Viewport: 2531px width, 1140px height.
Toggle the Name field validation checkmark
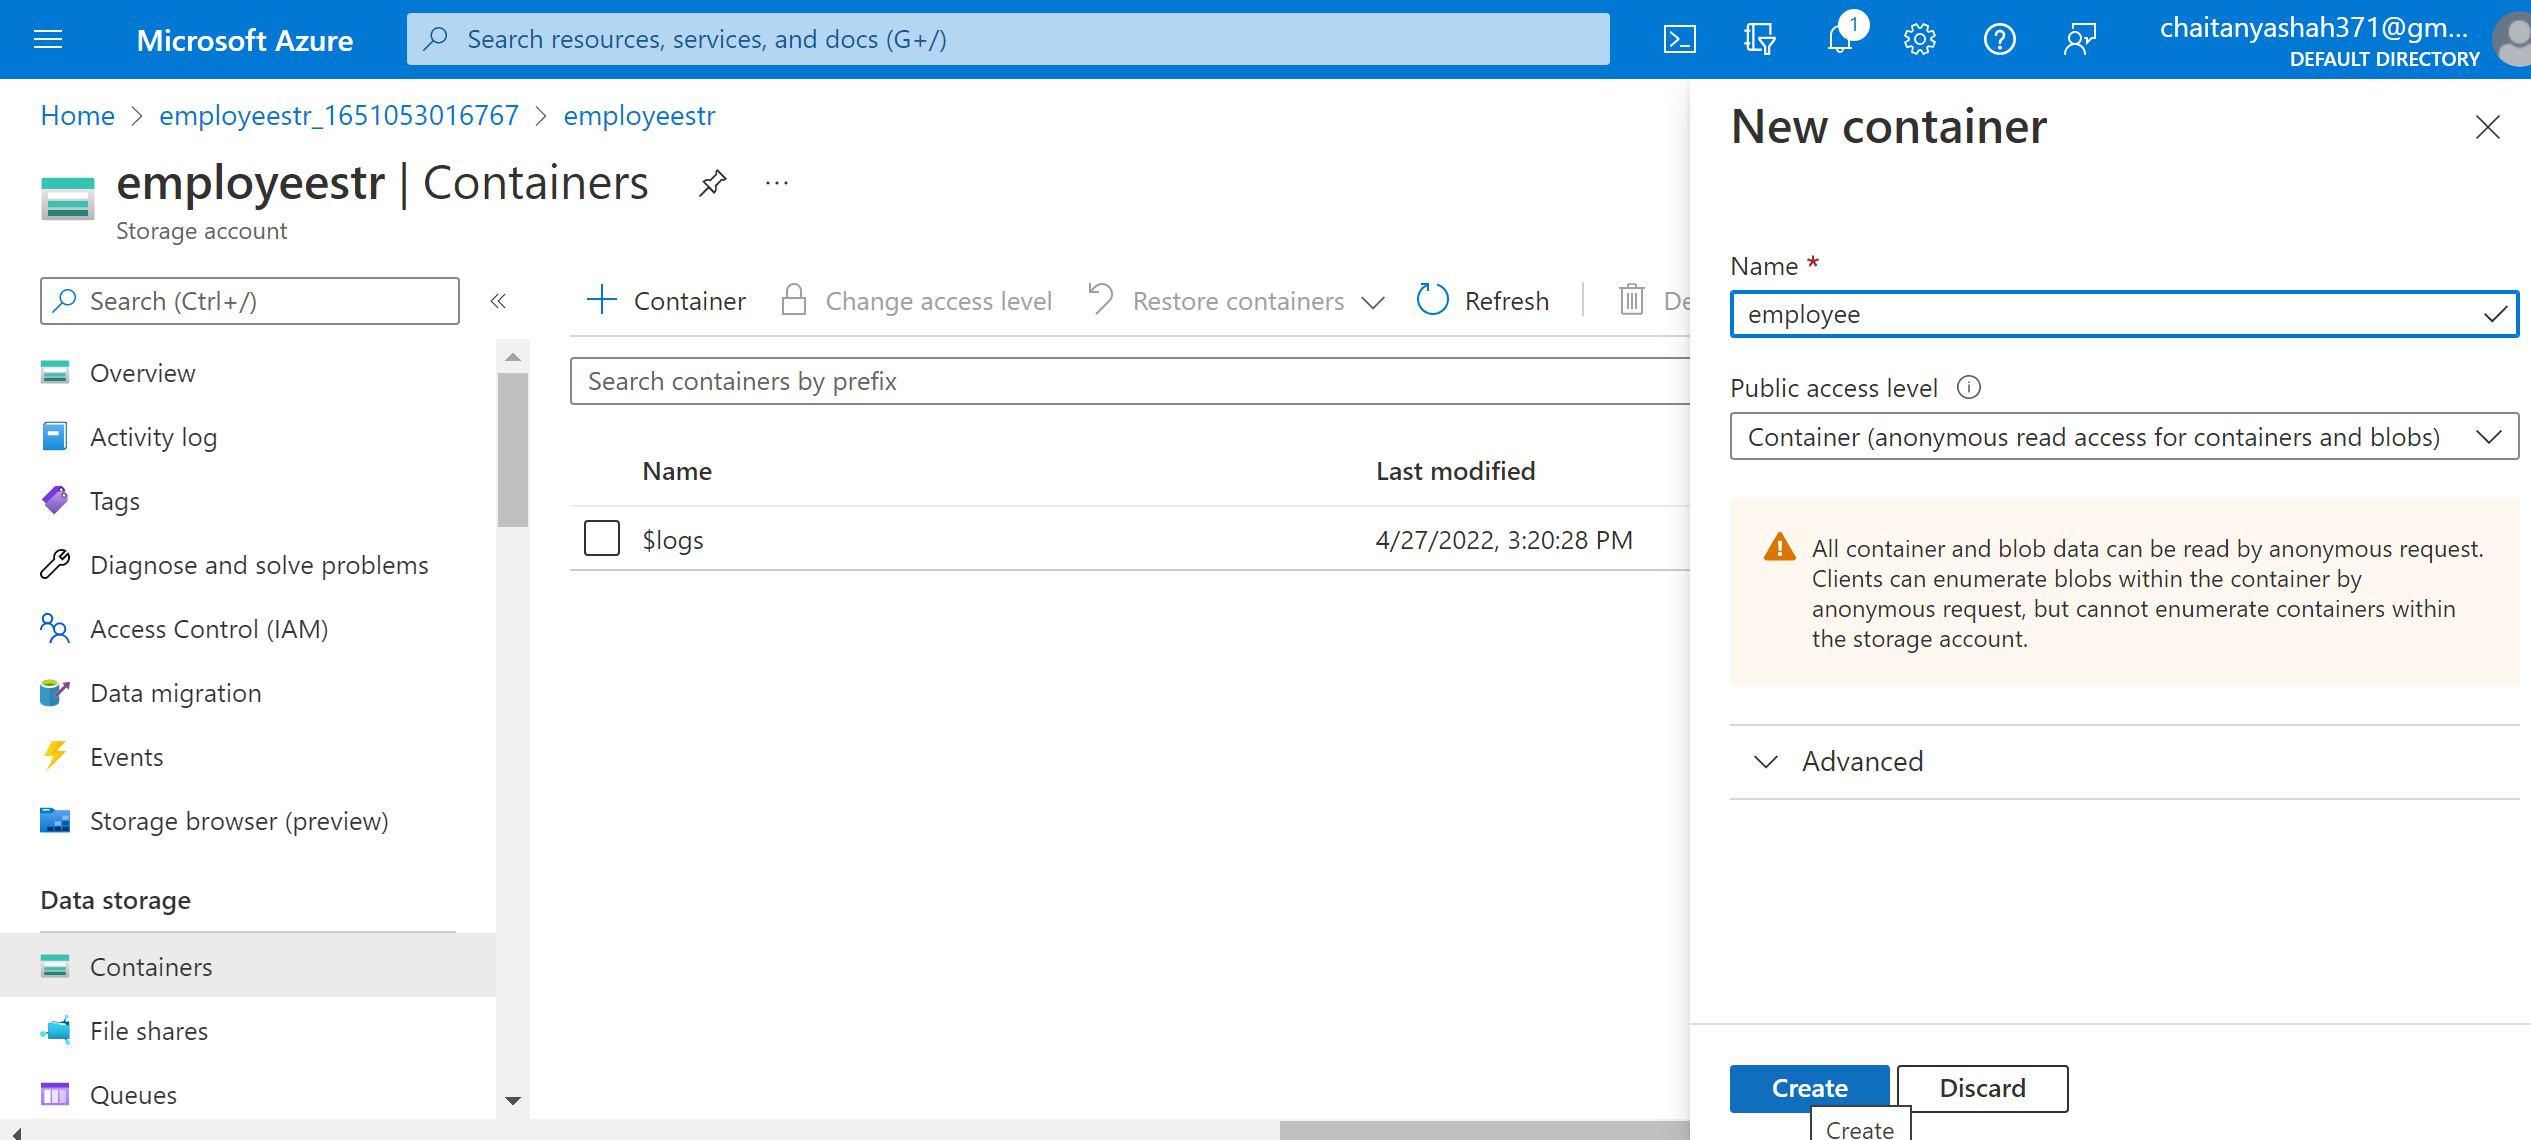point(2490,313)
